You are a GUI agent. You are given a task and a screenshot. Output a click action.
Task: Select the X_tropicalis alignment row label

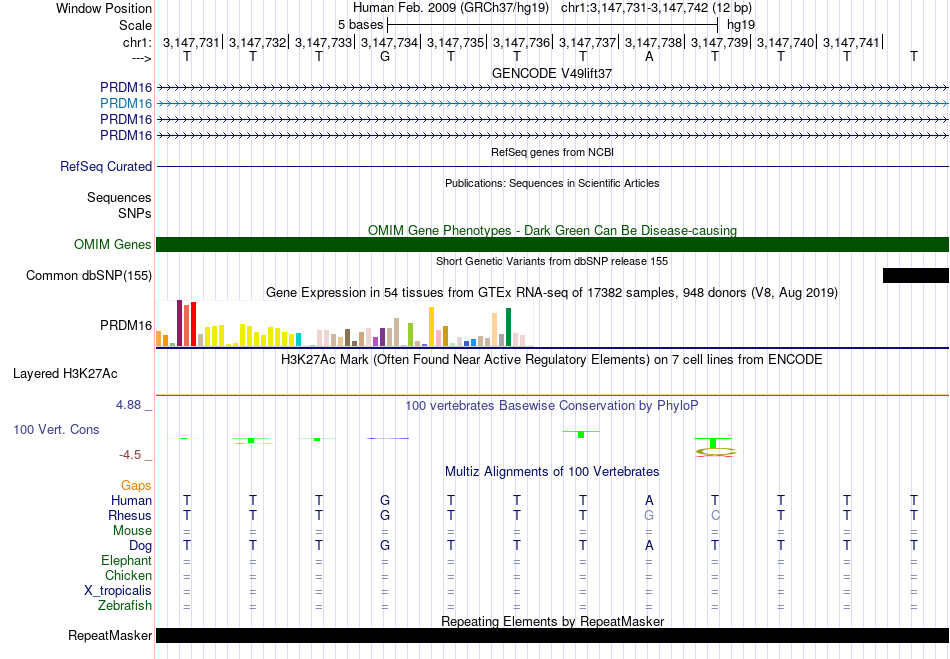pos(118,590)
